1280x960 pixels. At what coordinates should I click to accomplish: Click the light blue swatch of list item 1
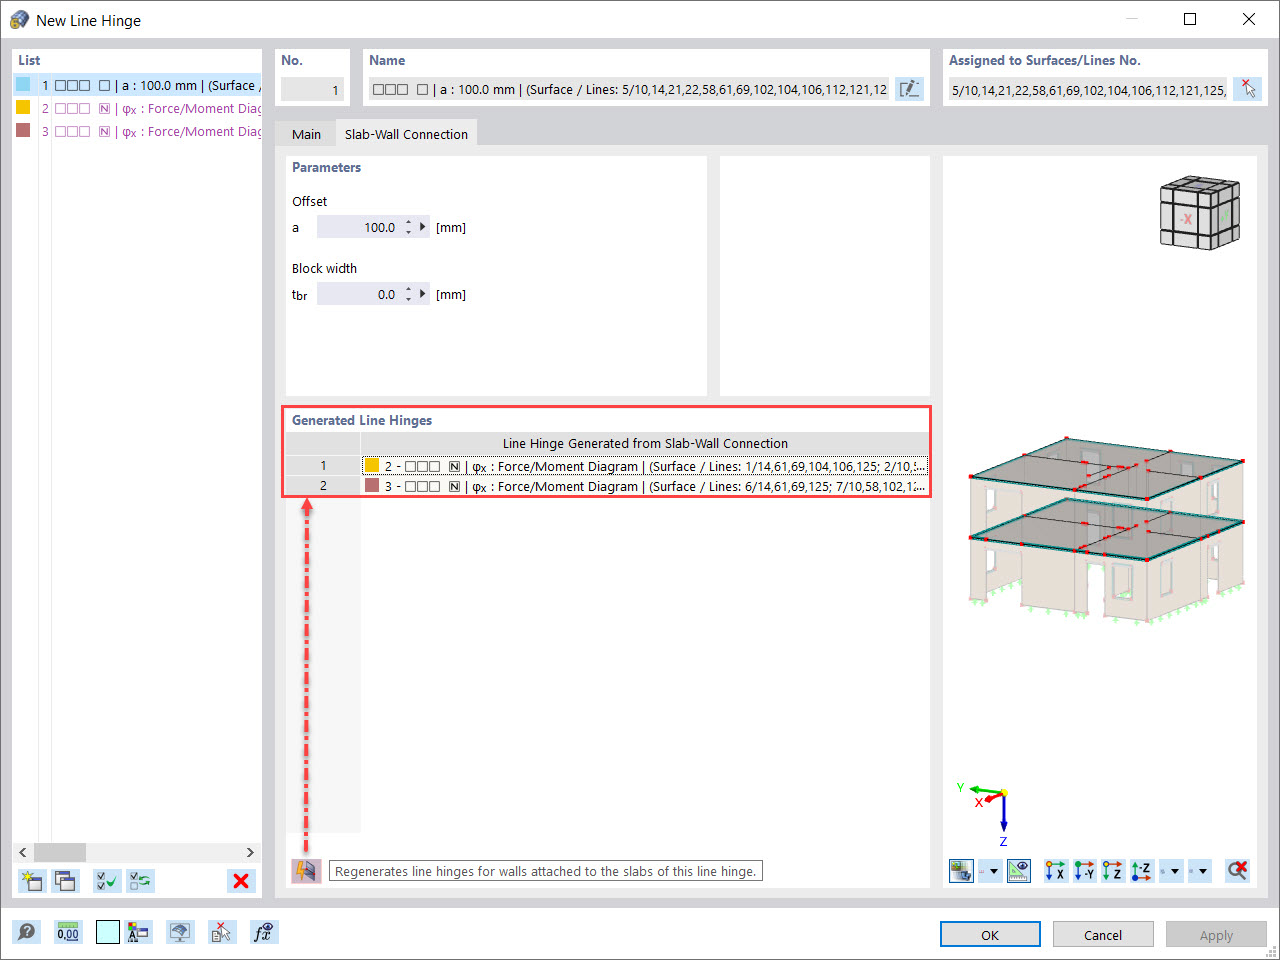[23, 84]
